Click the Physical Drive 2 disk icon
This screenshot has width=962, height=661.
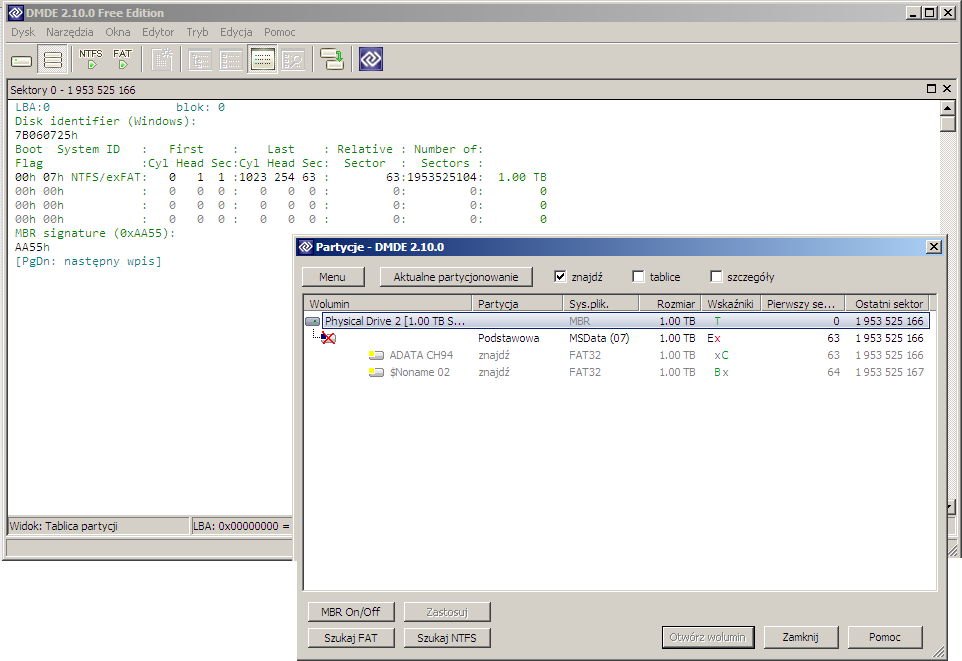[312, 321]
